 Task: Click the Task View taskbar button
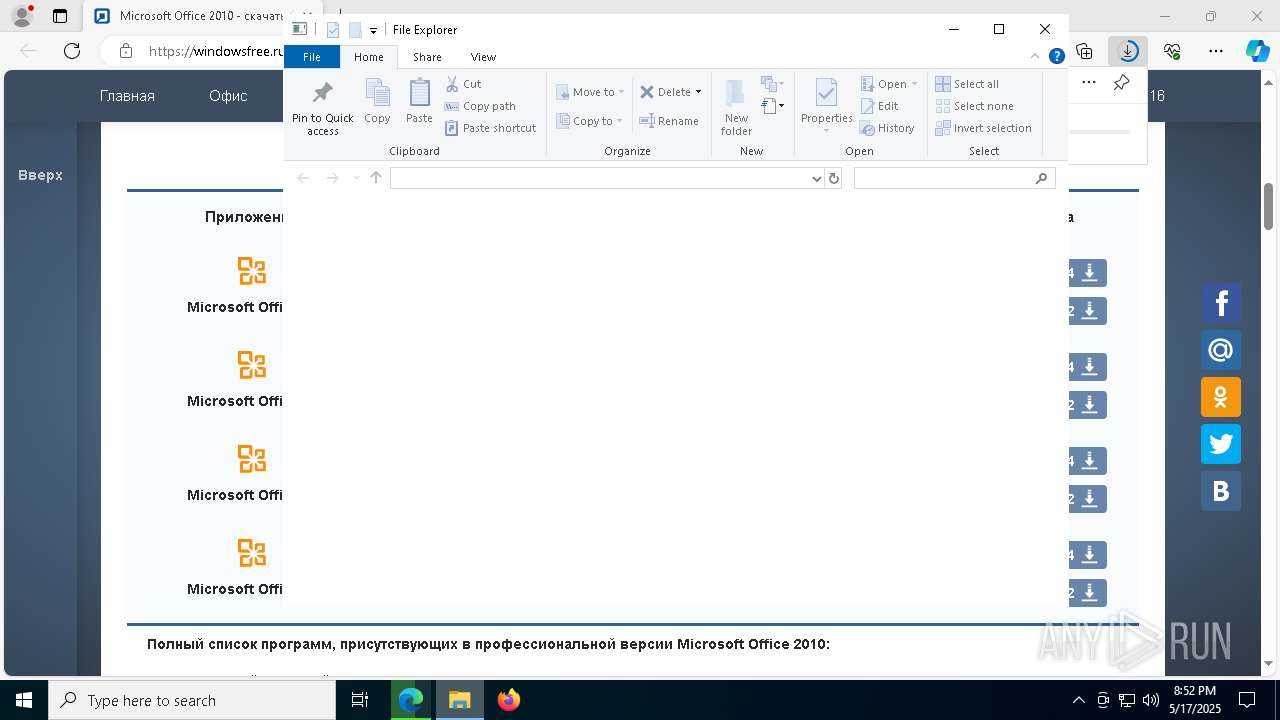coord(360,700)
